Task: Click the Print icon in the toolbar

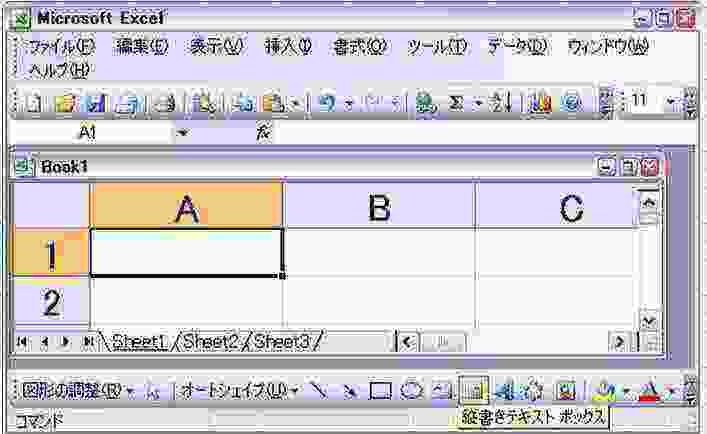Action: point(125,103)
